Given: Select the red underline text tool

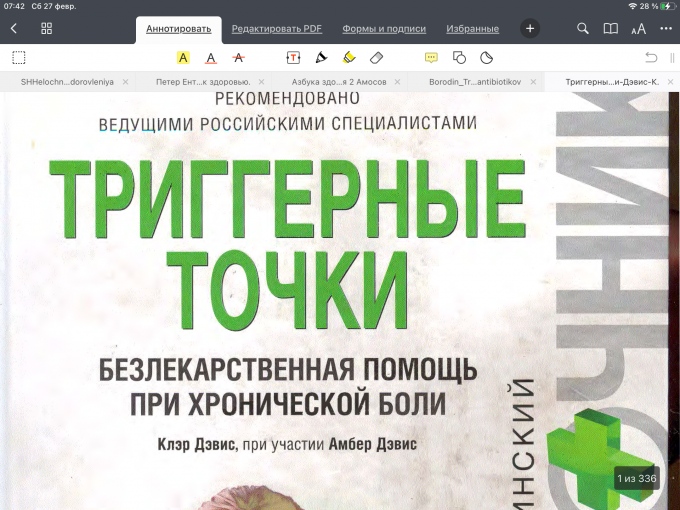Looking at the screenshot, I should coord(210,58).
